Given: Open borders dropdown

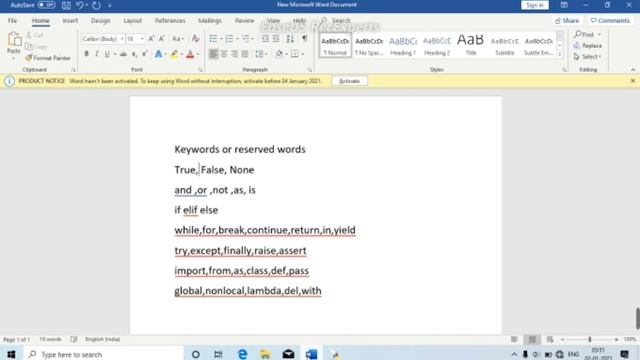Looking at the screenshot, I should [303, 54].
